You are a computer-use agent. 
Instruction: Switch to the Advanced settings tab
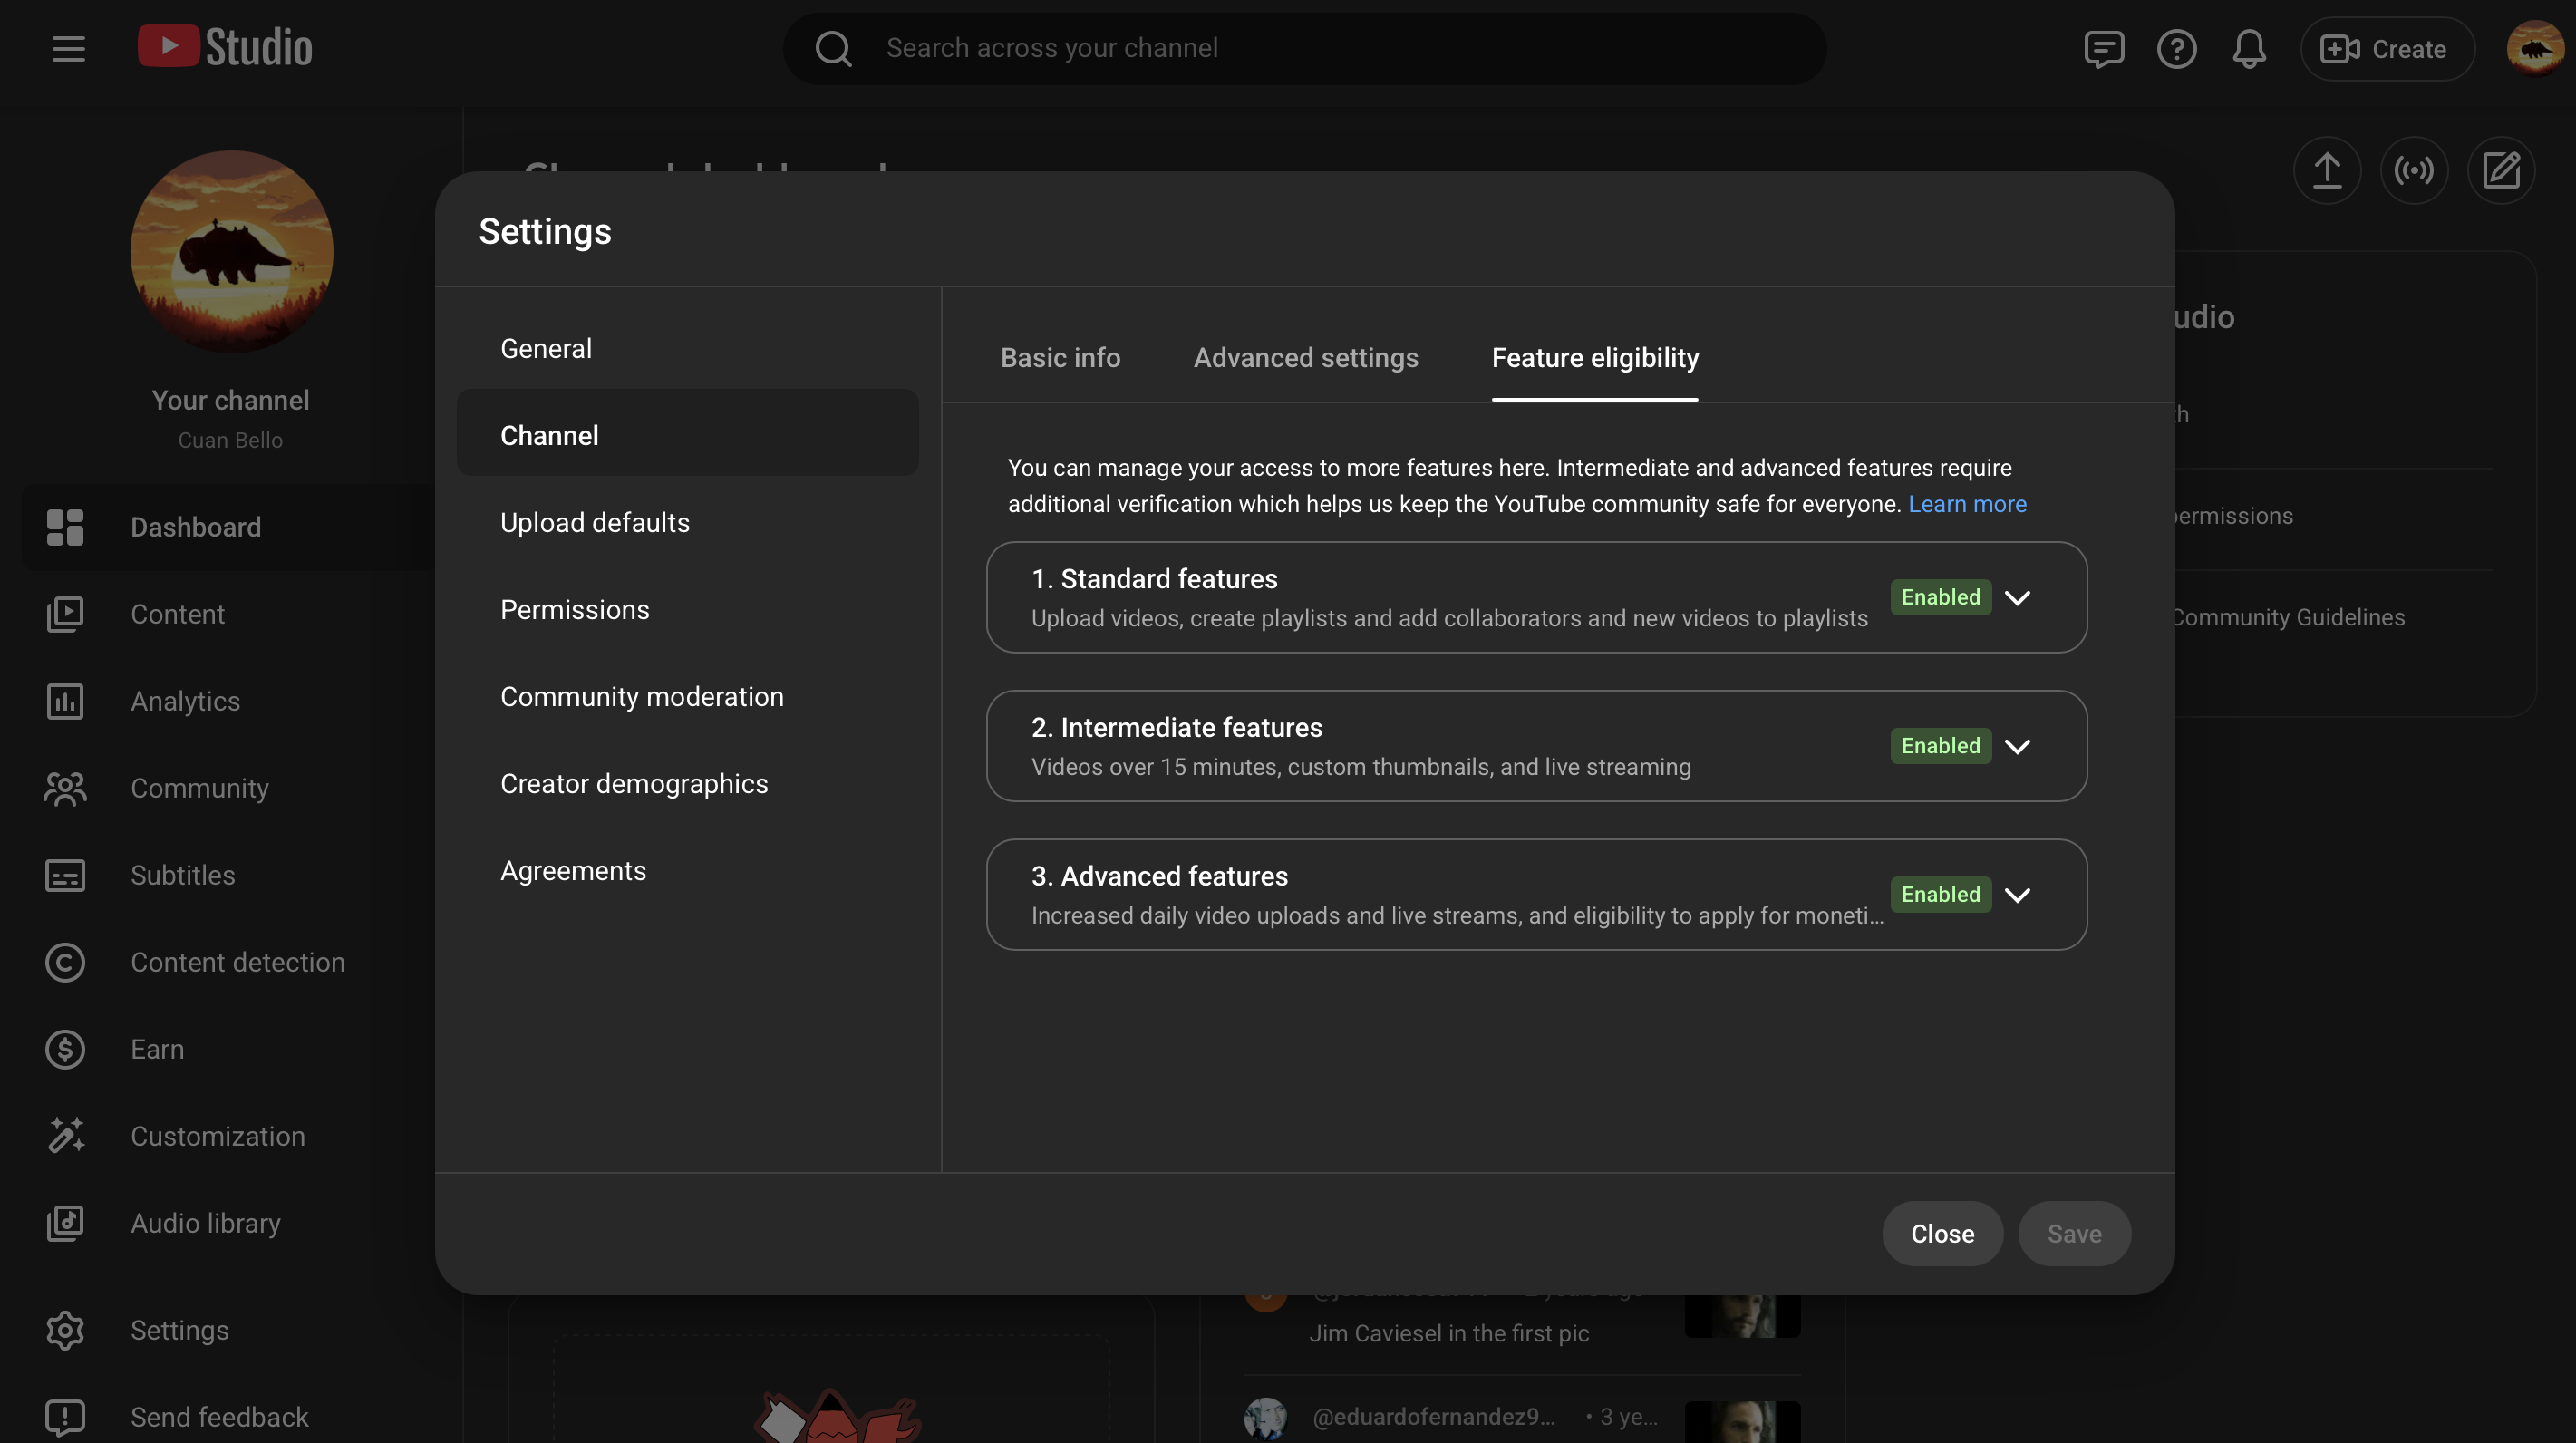1305,358
